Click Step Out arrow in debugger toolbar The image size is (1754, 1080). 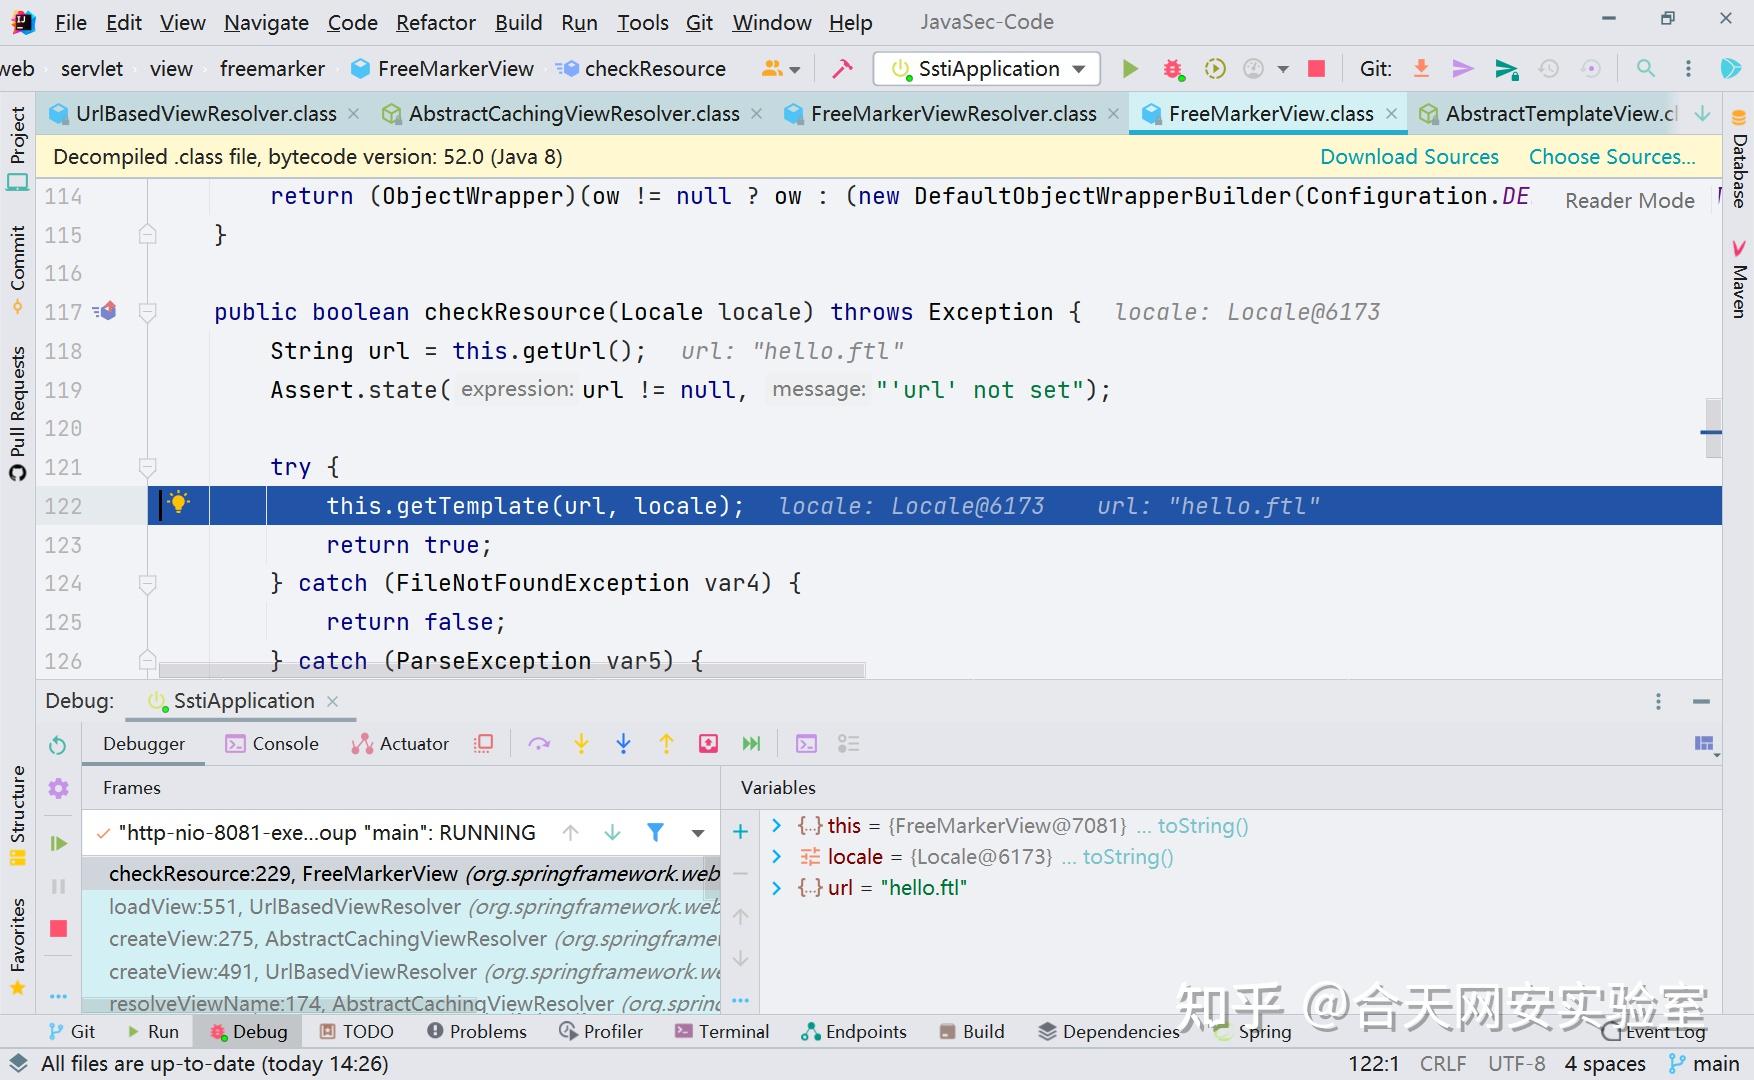coord(666,744)
